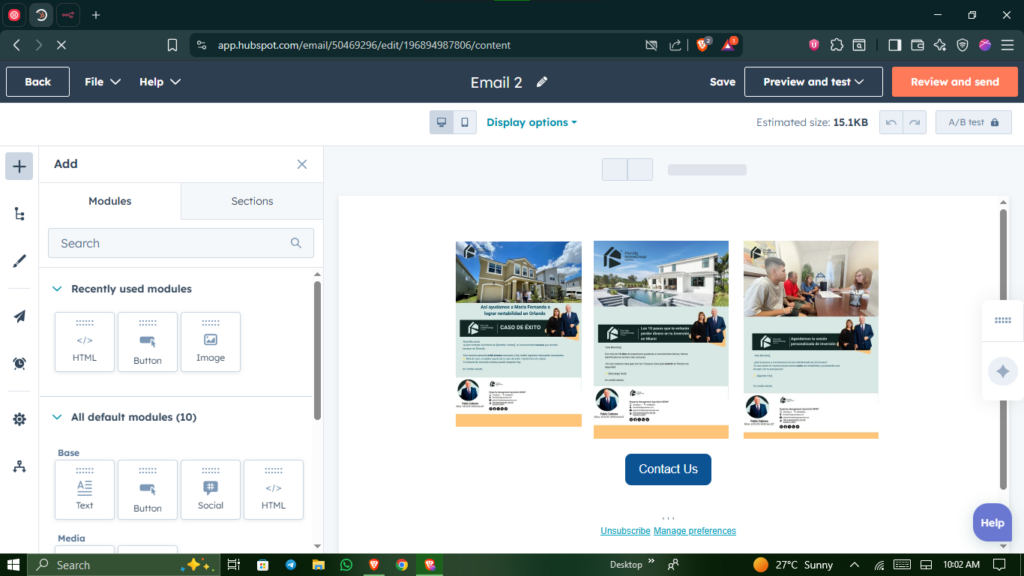Open the Windows Start menu
The image size is (1024, 576).
13,565
